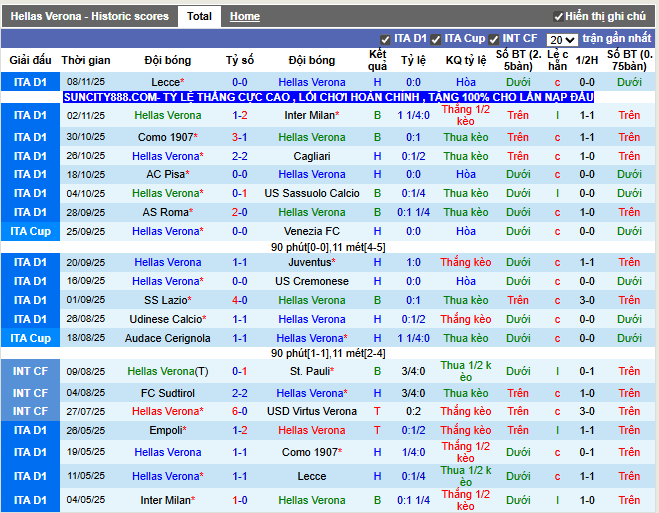The image size is (659, 513).
Task: Select handicap 0:2 in Virtus Verona row
Action: [413, 411]
